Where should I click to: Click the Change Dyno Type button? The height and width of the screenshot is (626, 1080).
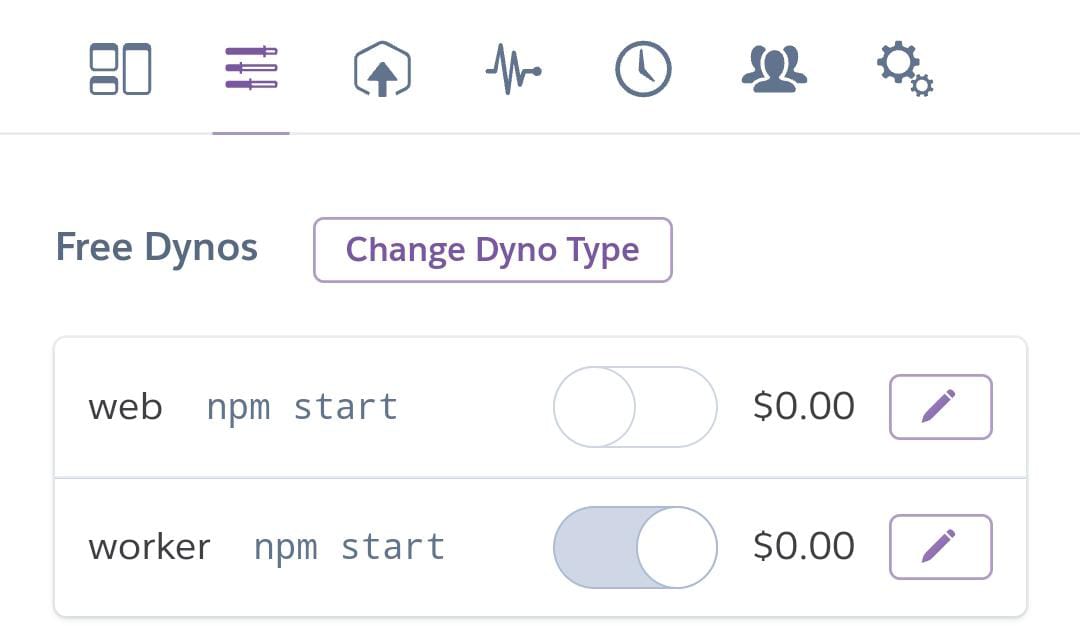tap(492, 250)
